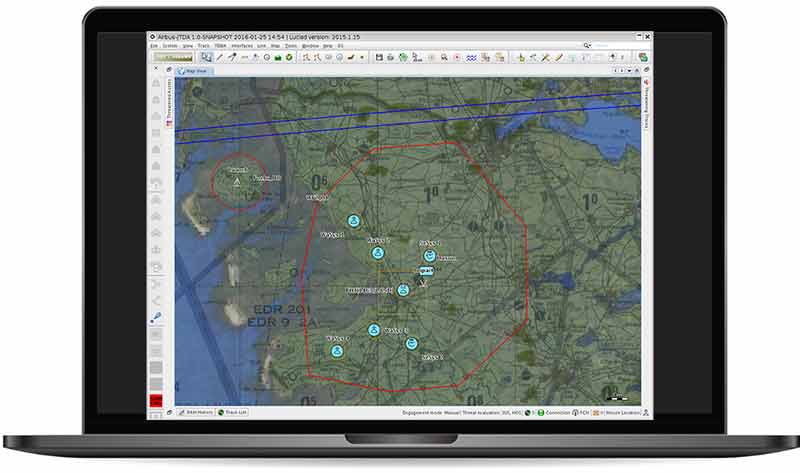Click the FCH status indicator in status bar

point(583,412)
